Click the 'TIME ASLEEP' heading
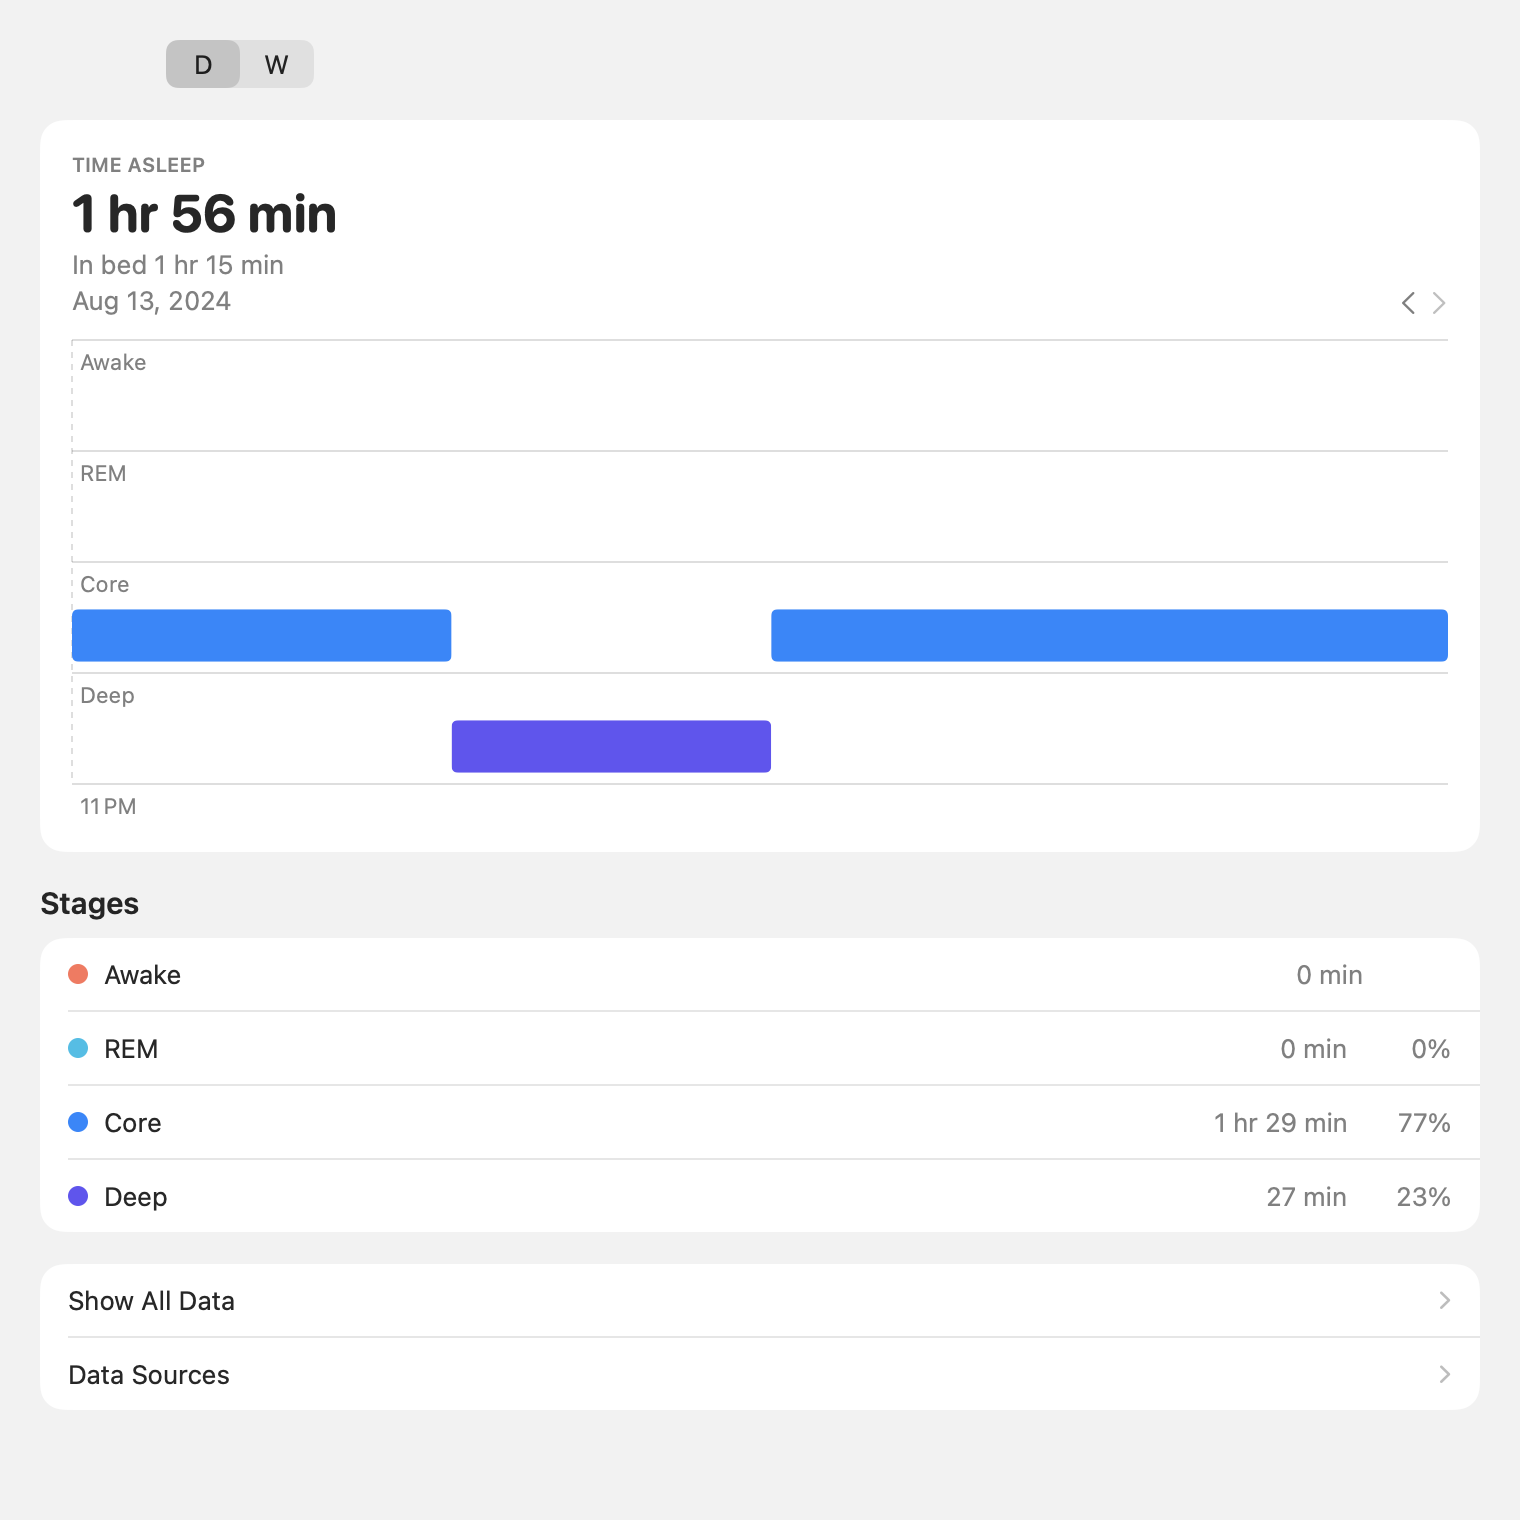 139,165
